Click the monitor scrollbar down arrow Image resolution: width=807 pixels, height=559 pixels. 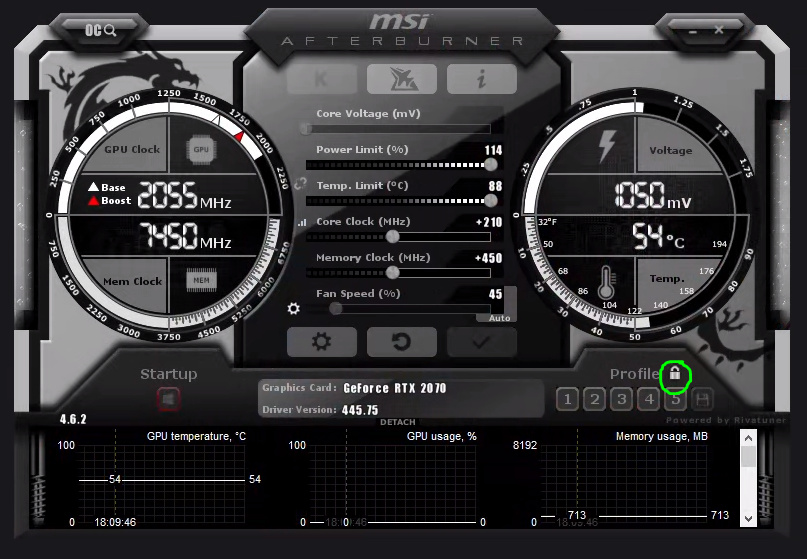click(748, 518)
